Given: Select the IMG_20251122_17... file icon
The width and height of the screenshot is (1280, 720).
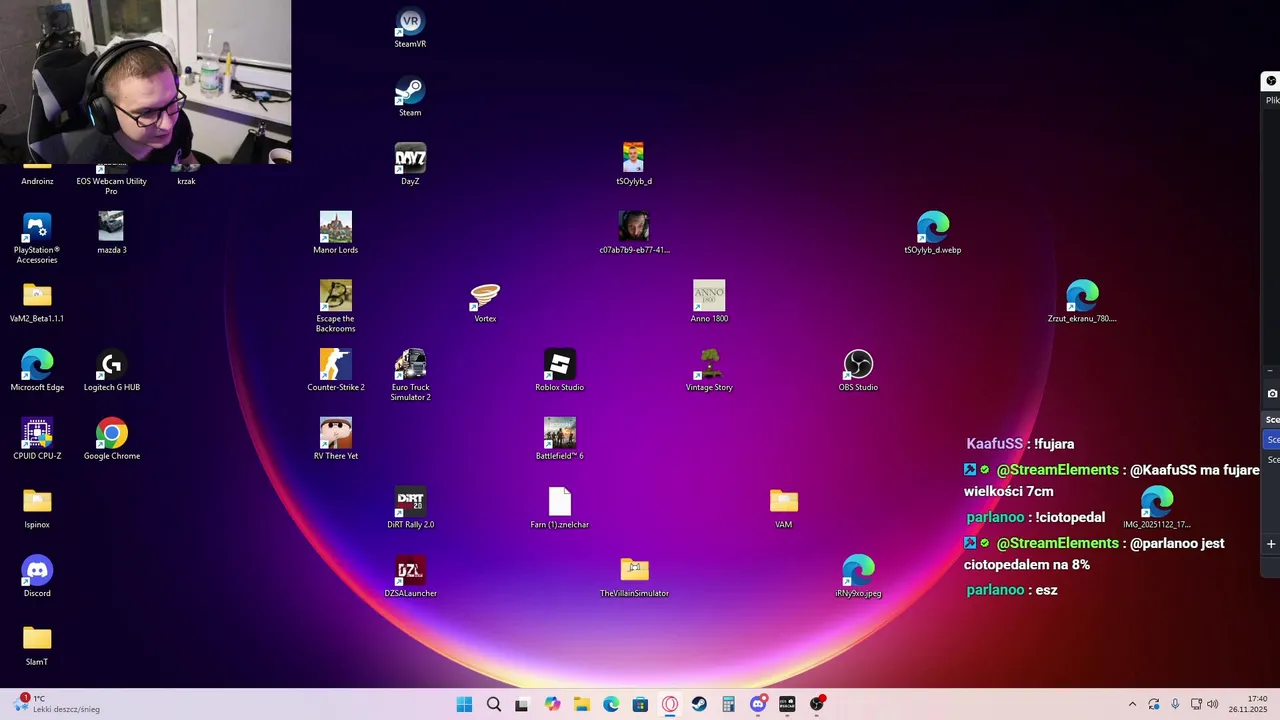Looking at the screenshot, I should (1157, 509).
